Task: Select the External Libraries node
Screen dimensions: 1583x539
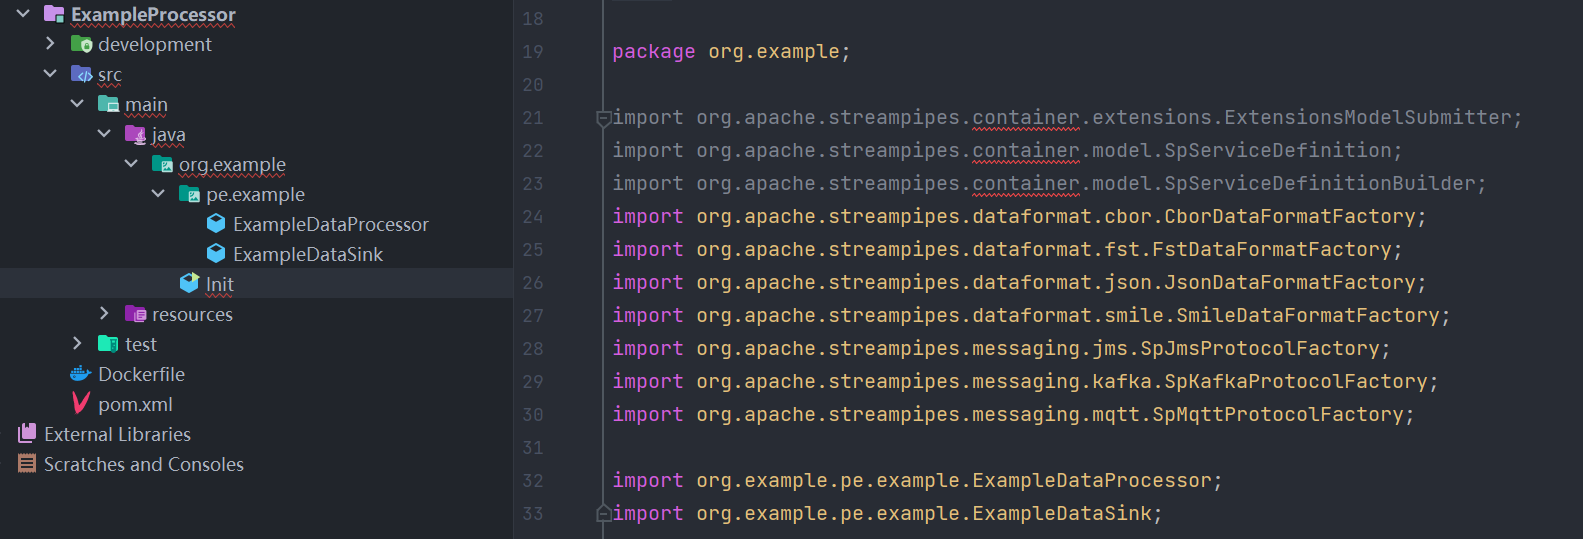Action: (117, 434)
